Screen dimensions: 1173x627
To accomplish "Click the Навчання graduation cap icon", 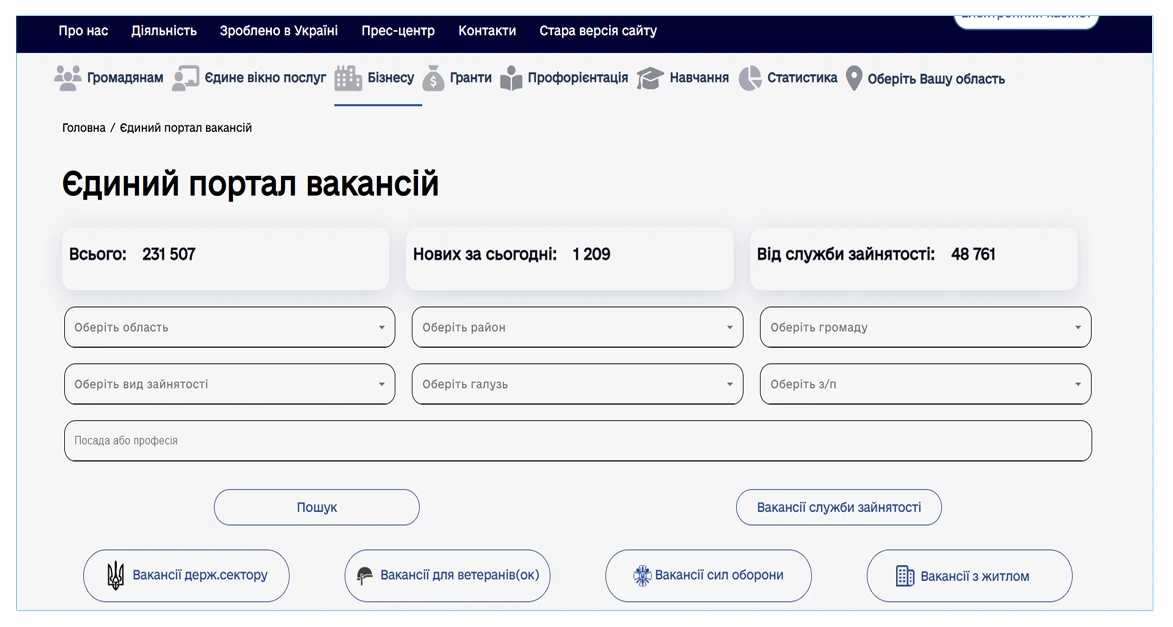I will point(650,78).
